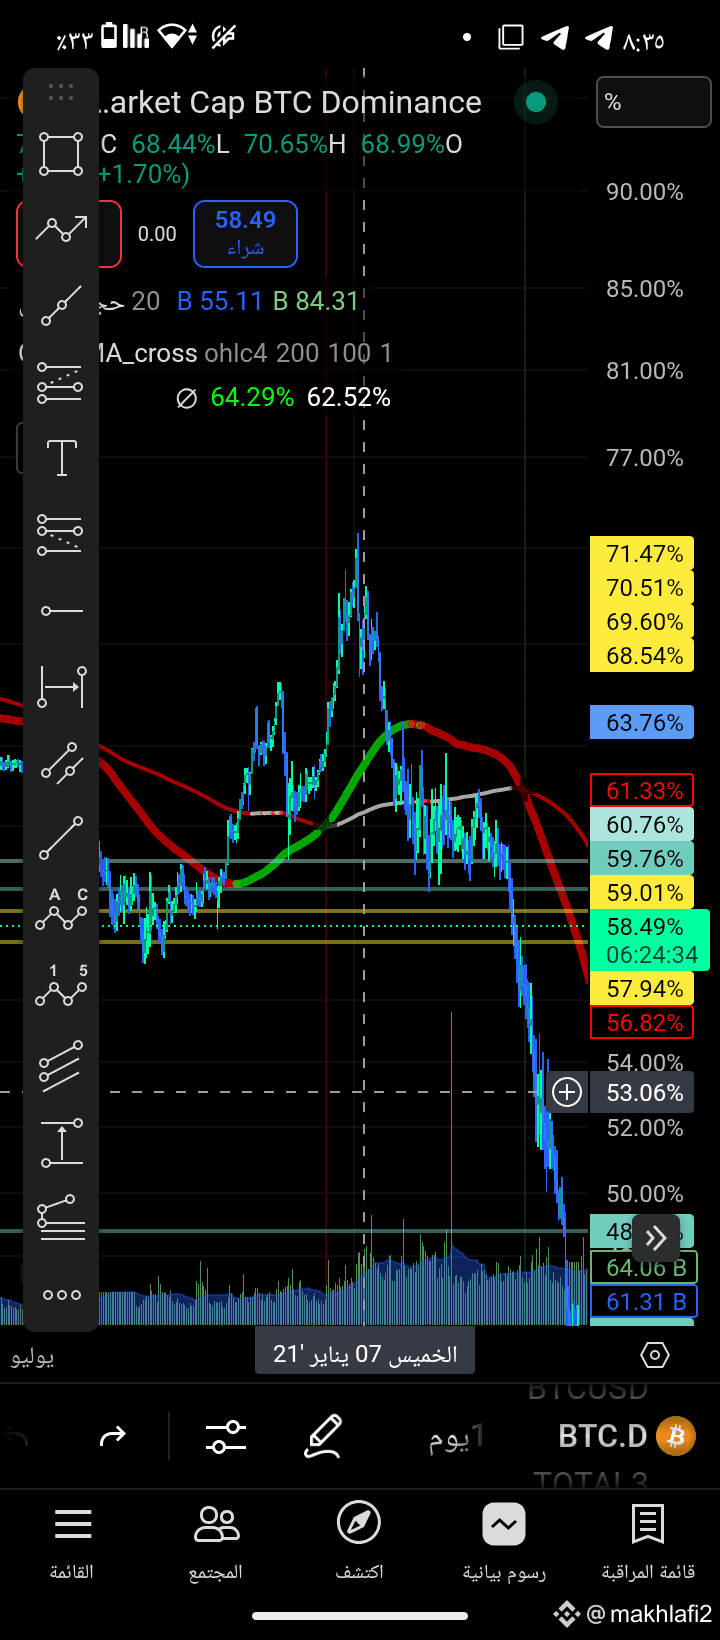Screen dimensions: 720x1640
Task: Select the date price range measure tool
Action: point(61,687)
